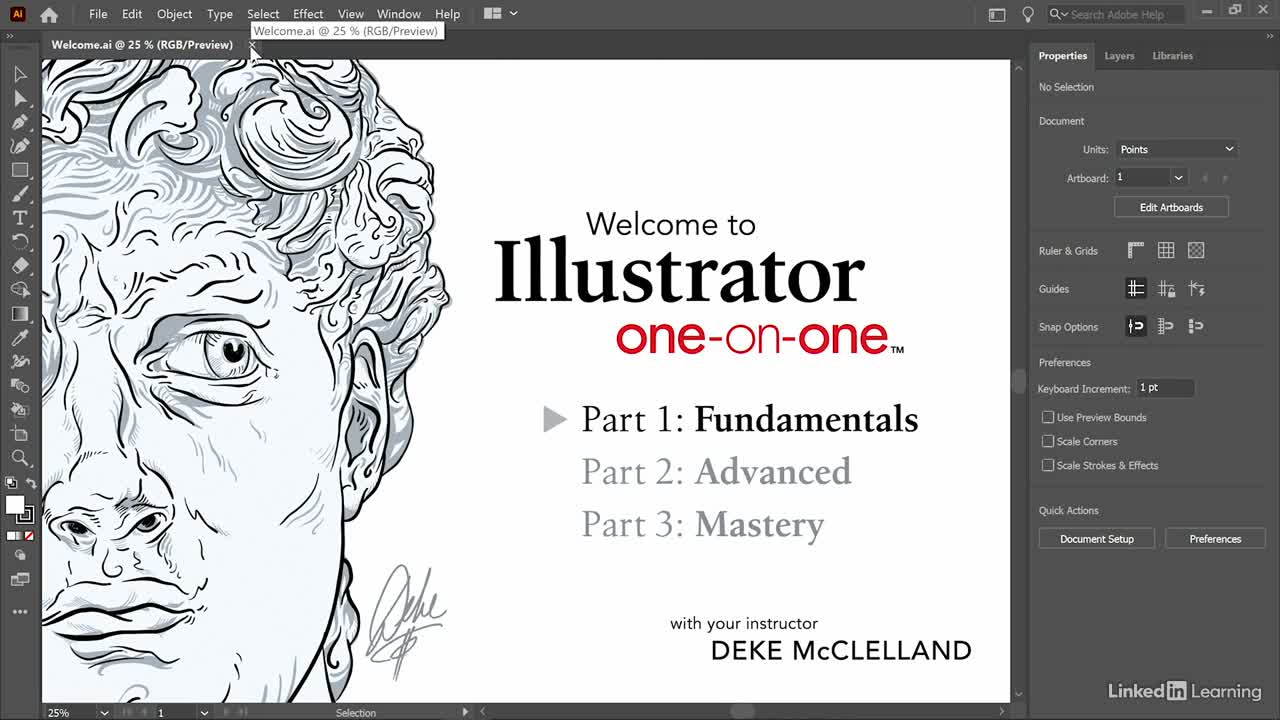Screen dimensions: 1280x720
Task: Select the Zoom tool magnifier
Action: (x=20, y=458)
